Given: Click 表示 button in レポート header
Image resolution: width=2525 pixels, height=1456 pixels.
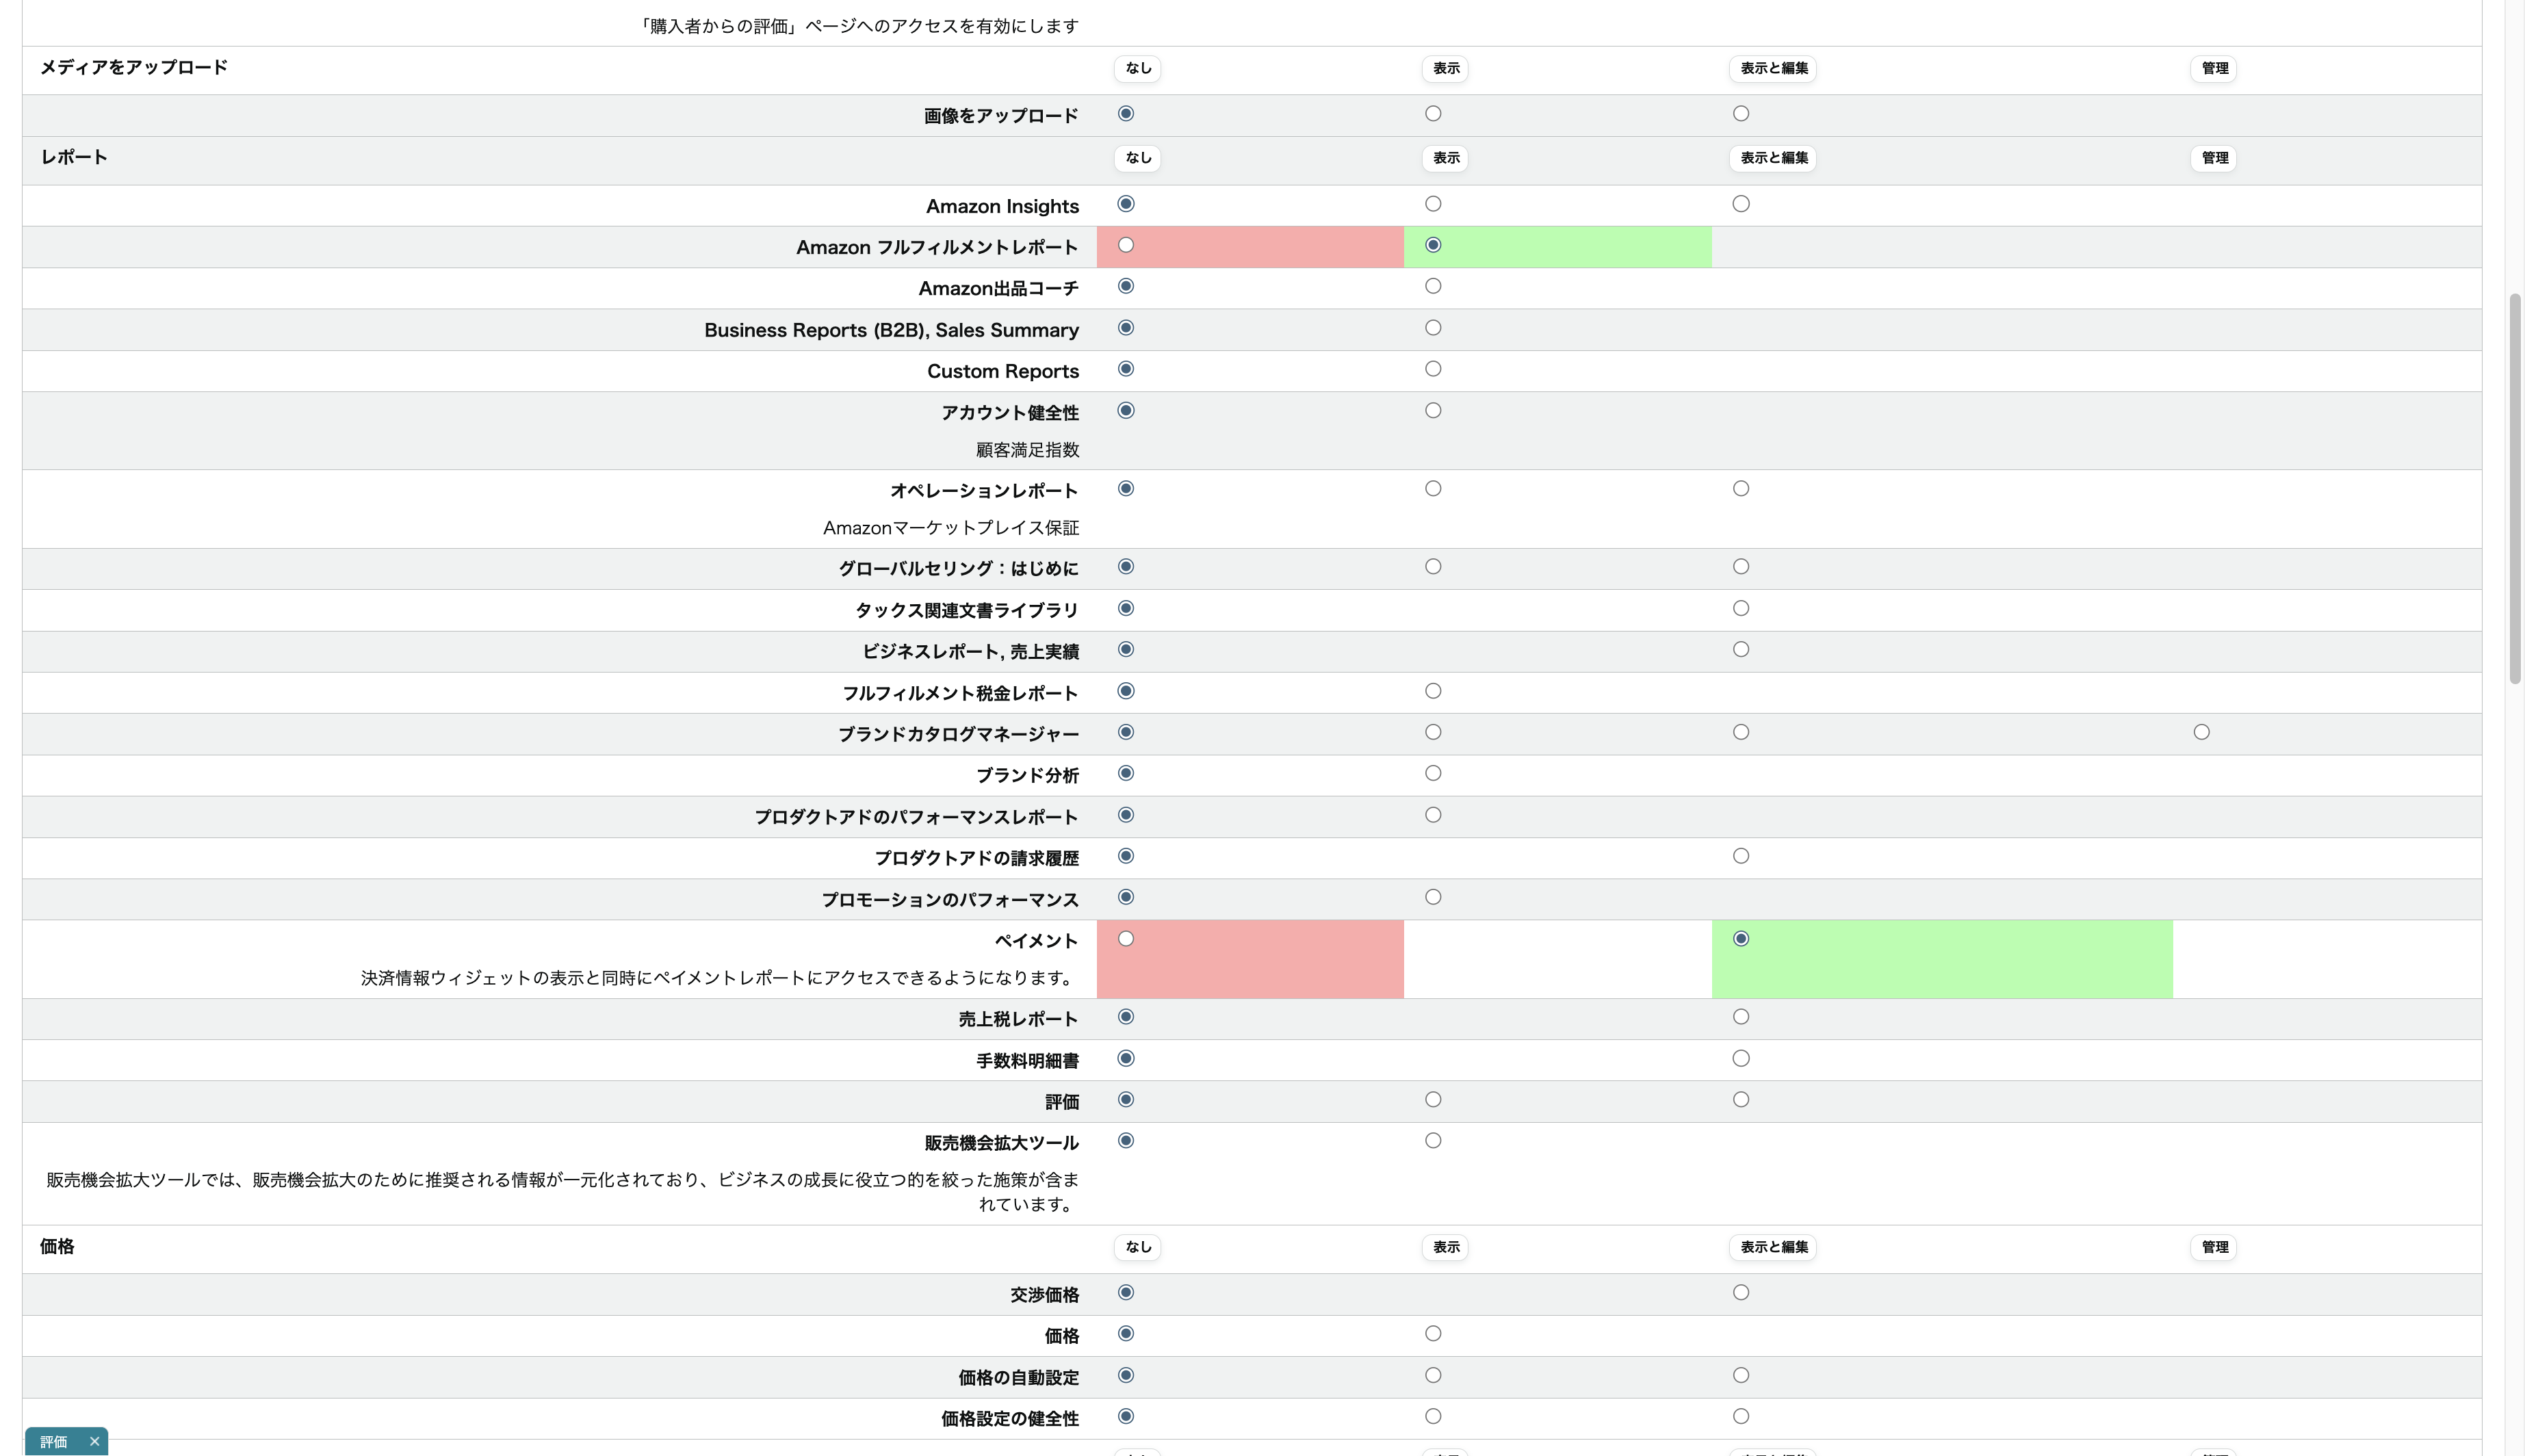Looking at the screenshot, I should (x=1446, y=158).
